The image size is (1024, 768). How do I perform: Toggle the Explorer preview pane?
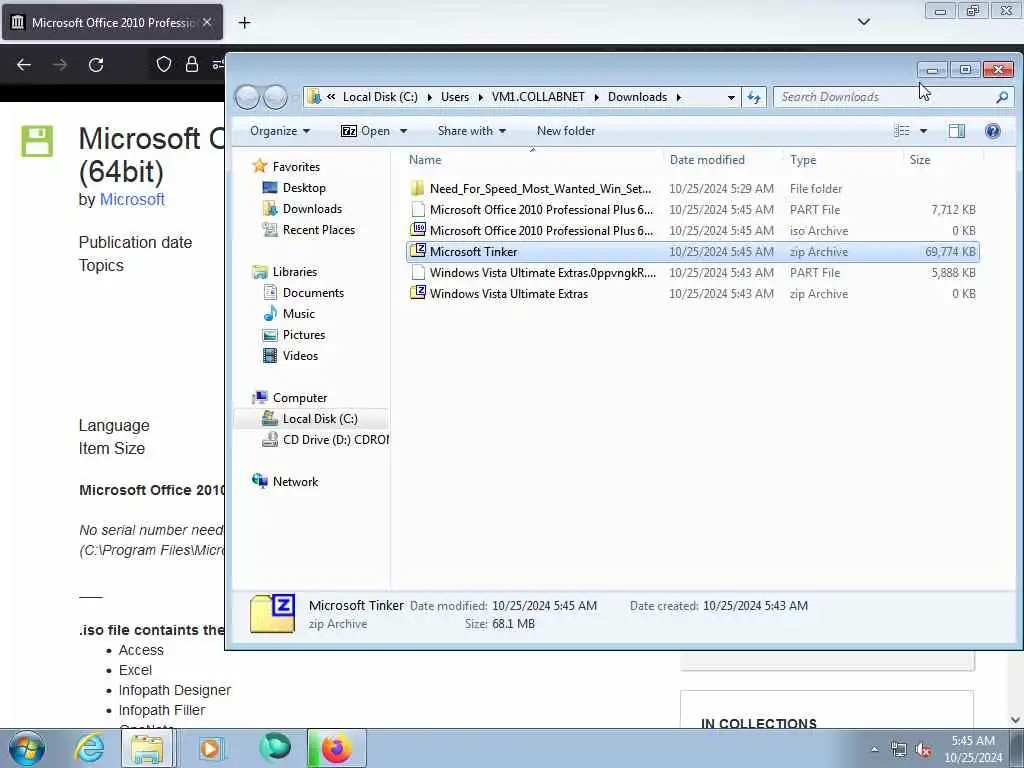(957, 131)
